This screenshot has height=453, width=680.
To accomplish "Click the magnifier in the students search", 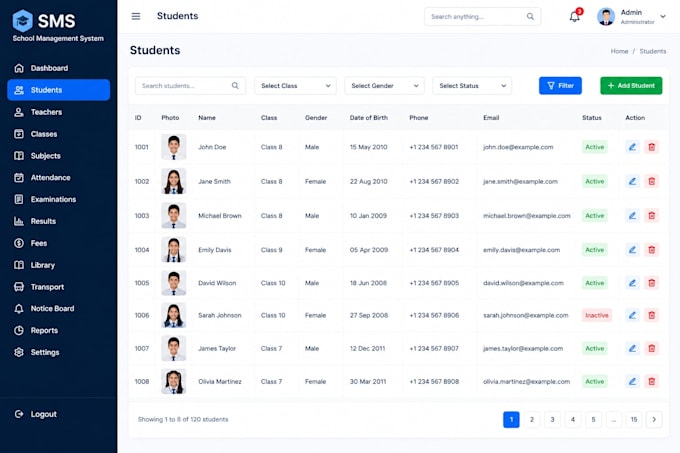I will (x=235, y=86).
